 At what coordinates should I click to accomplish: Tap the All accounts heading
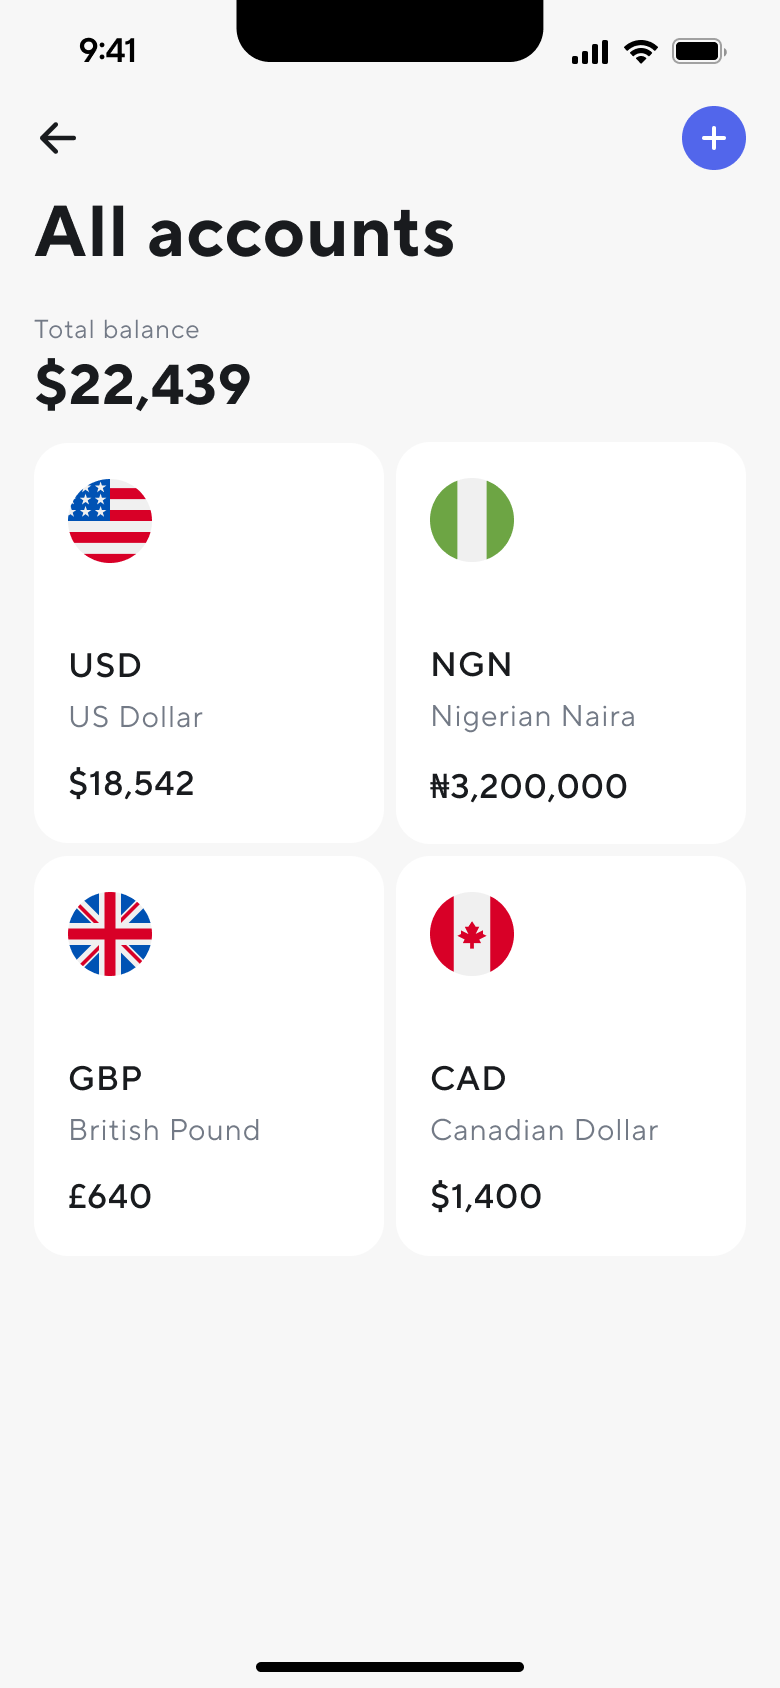tap(245, 233)
